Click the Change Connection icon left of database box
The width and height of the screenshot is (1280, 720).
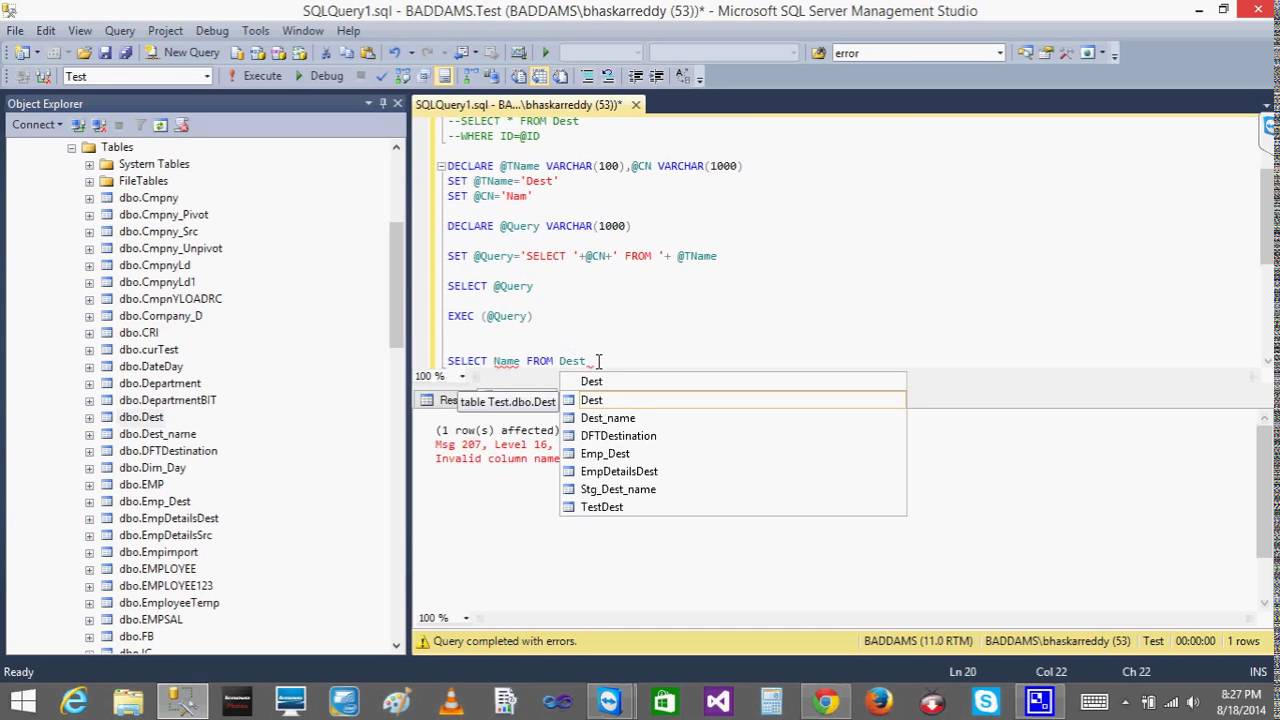click(43, 76)
